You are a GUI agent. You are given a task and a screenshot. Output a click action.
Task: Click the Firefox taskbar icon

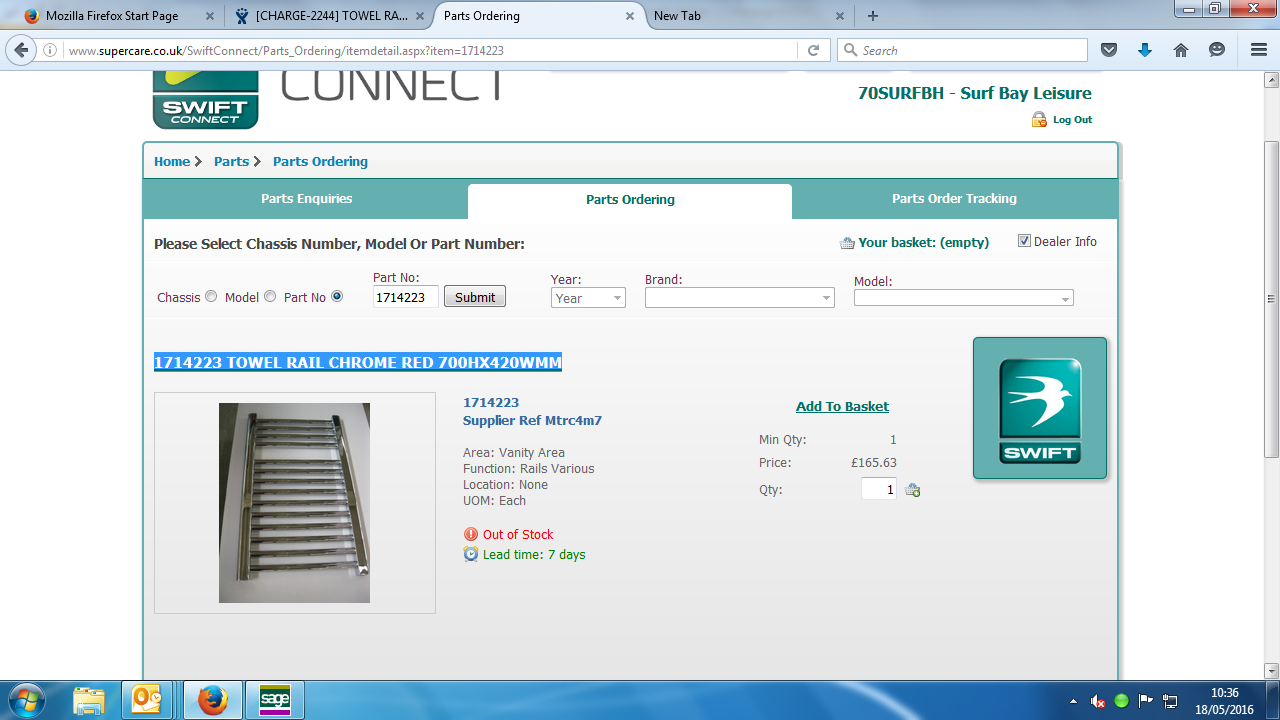212,700
